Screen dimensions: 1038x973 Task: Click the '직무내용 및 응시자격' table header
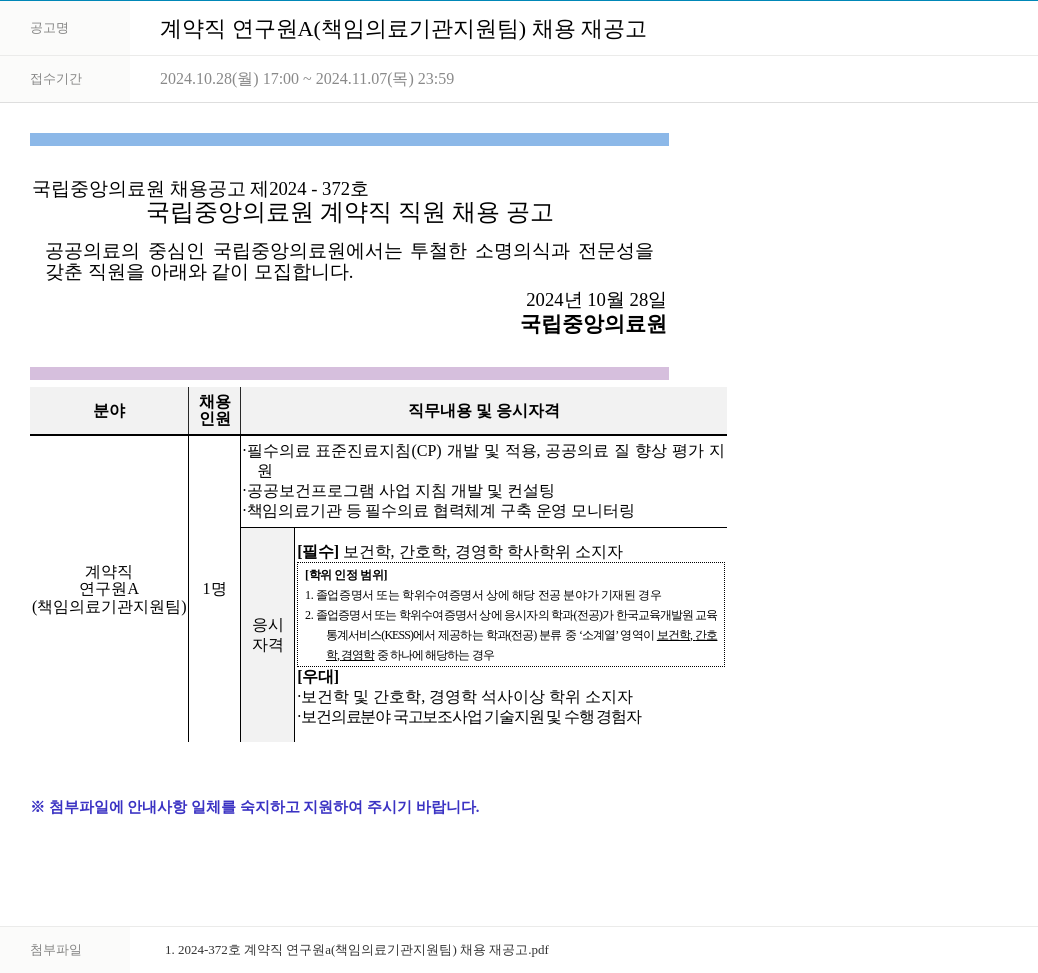tap(484, 411)
